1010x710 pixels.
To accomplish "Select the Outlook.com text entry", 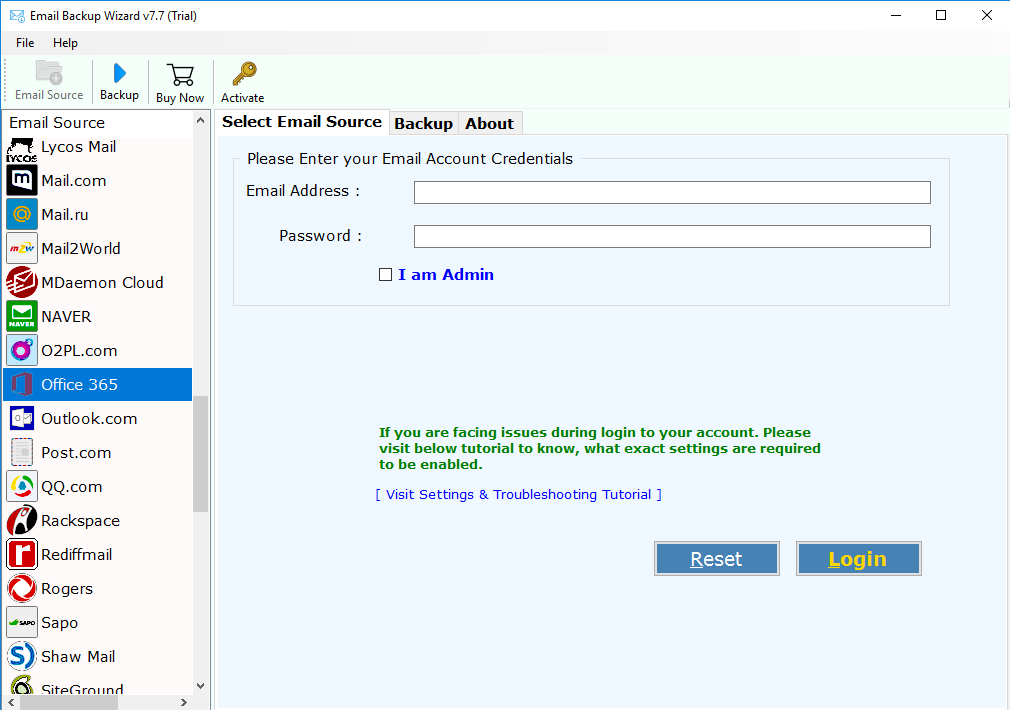I will click(89, 419).
